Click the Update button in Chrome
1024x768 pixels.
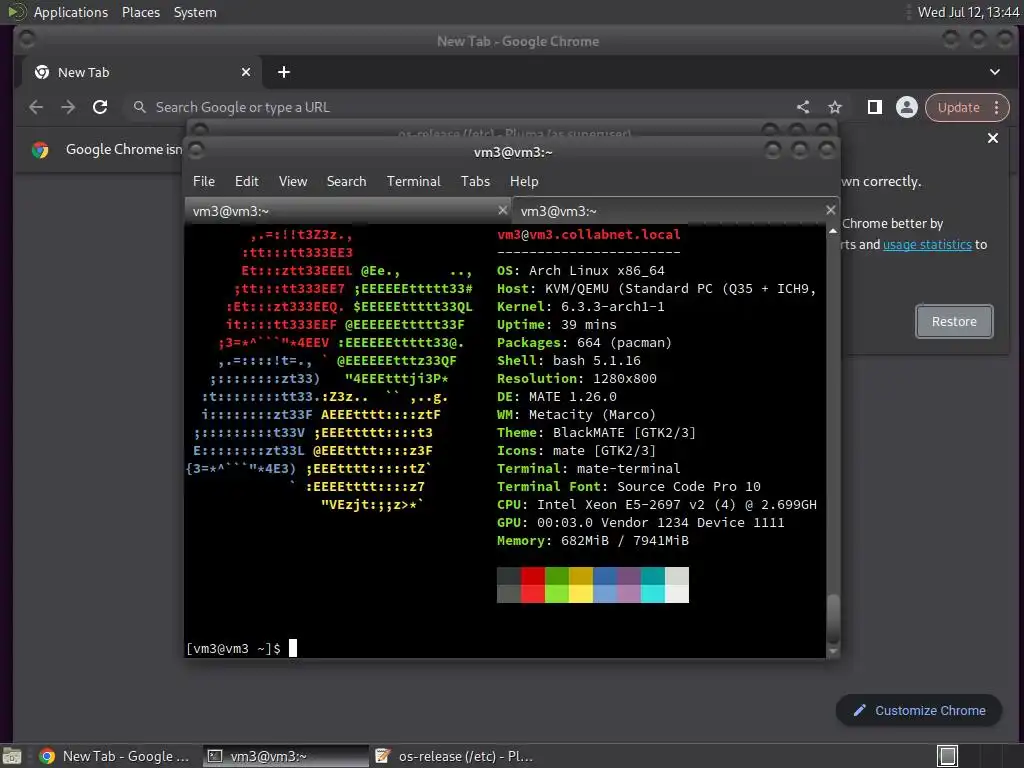(958, 108)
